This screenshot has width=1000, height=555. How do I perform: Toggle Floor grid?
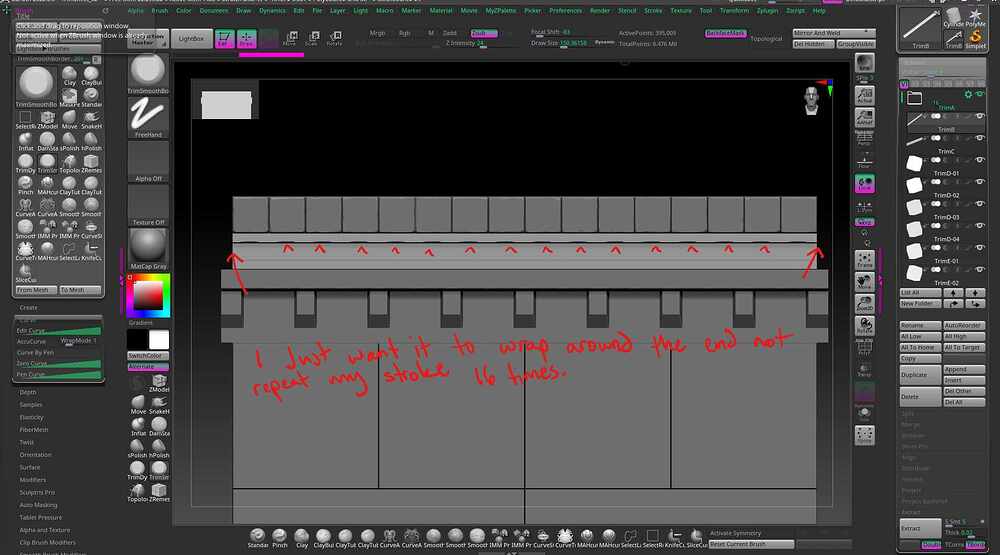coord(864,161)
